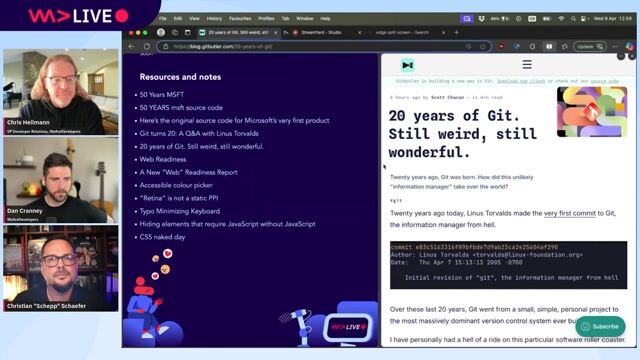
Task: Open A New "Web" Readiness Report link
Action: pyautogui.click(x=189, y=173)
